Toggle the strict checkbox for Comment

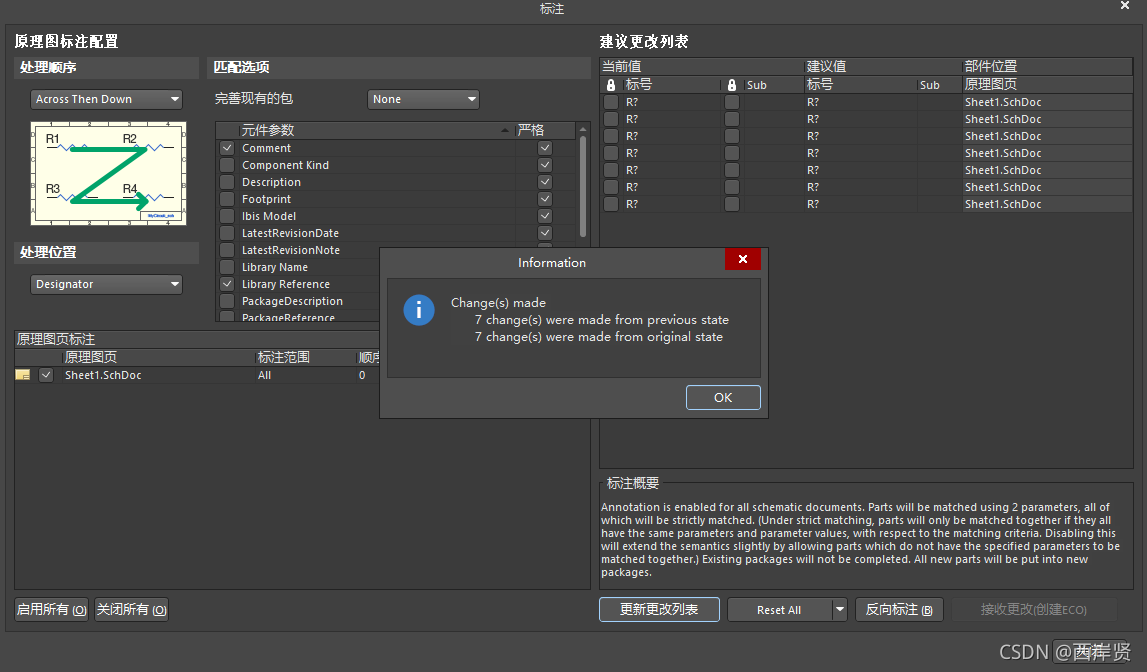545,148
